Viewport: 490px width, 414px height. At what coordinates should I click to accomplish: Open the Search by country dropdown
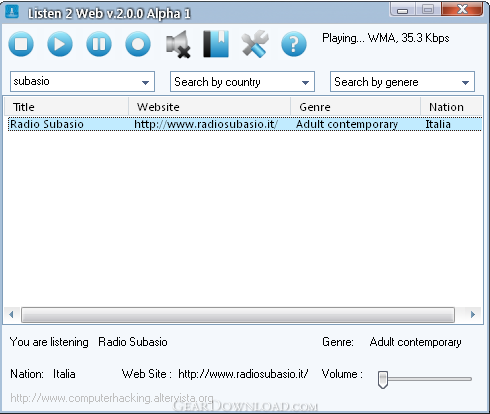pos(242,82)
